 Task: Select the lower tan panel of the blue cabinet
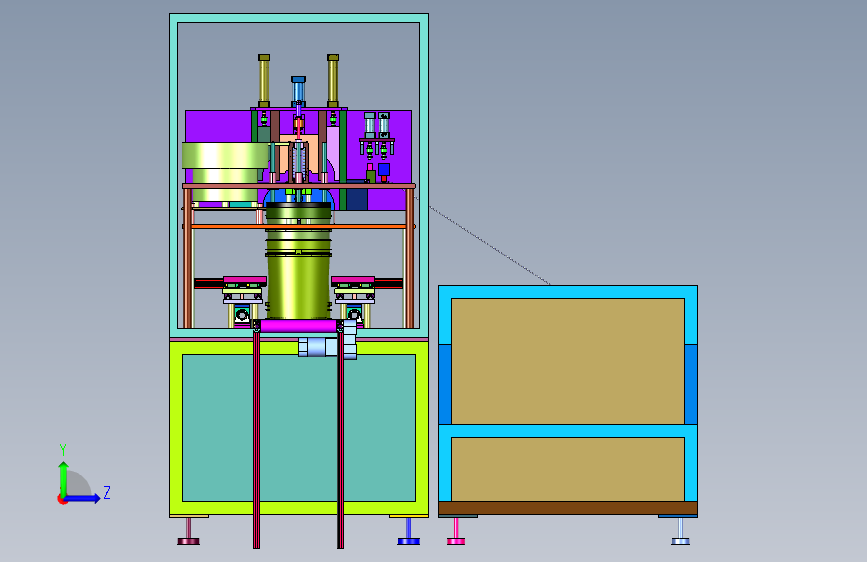pyautogui.click(x=568, y=469)
